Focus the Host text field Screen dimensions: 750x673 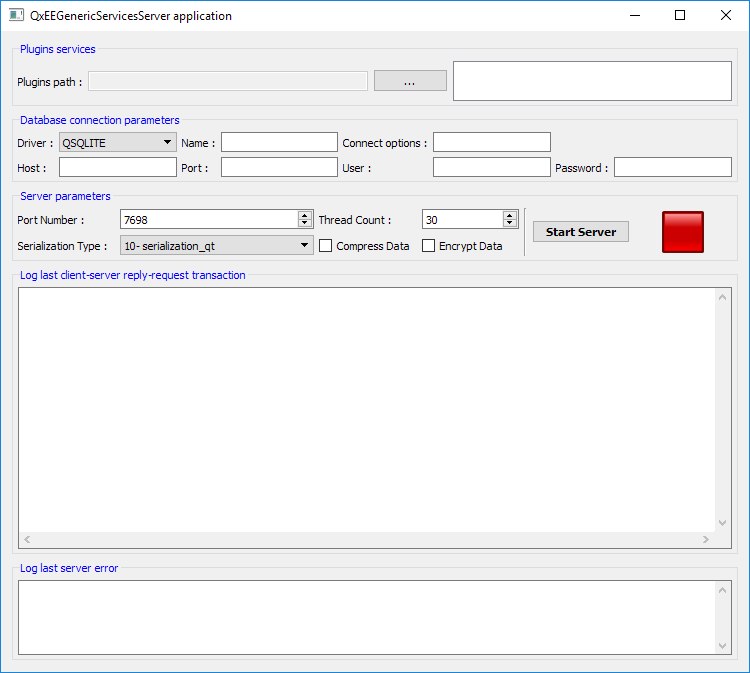[x=117, y=168]
